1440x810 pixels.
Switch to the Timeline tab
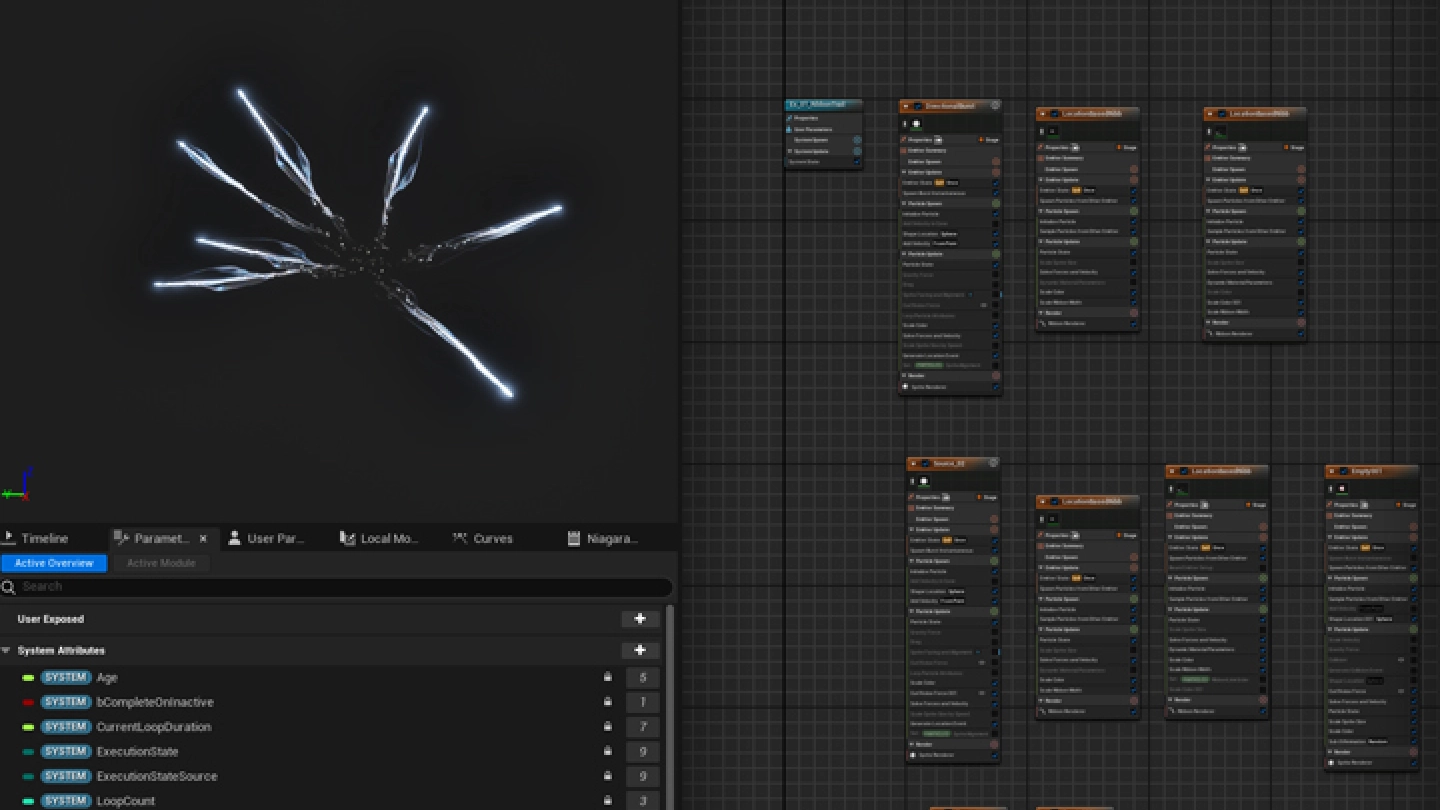(x=45, y=538)
